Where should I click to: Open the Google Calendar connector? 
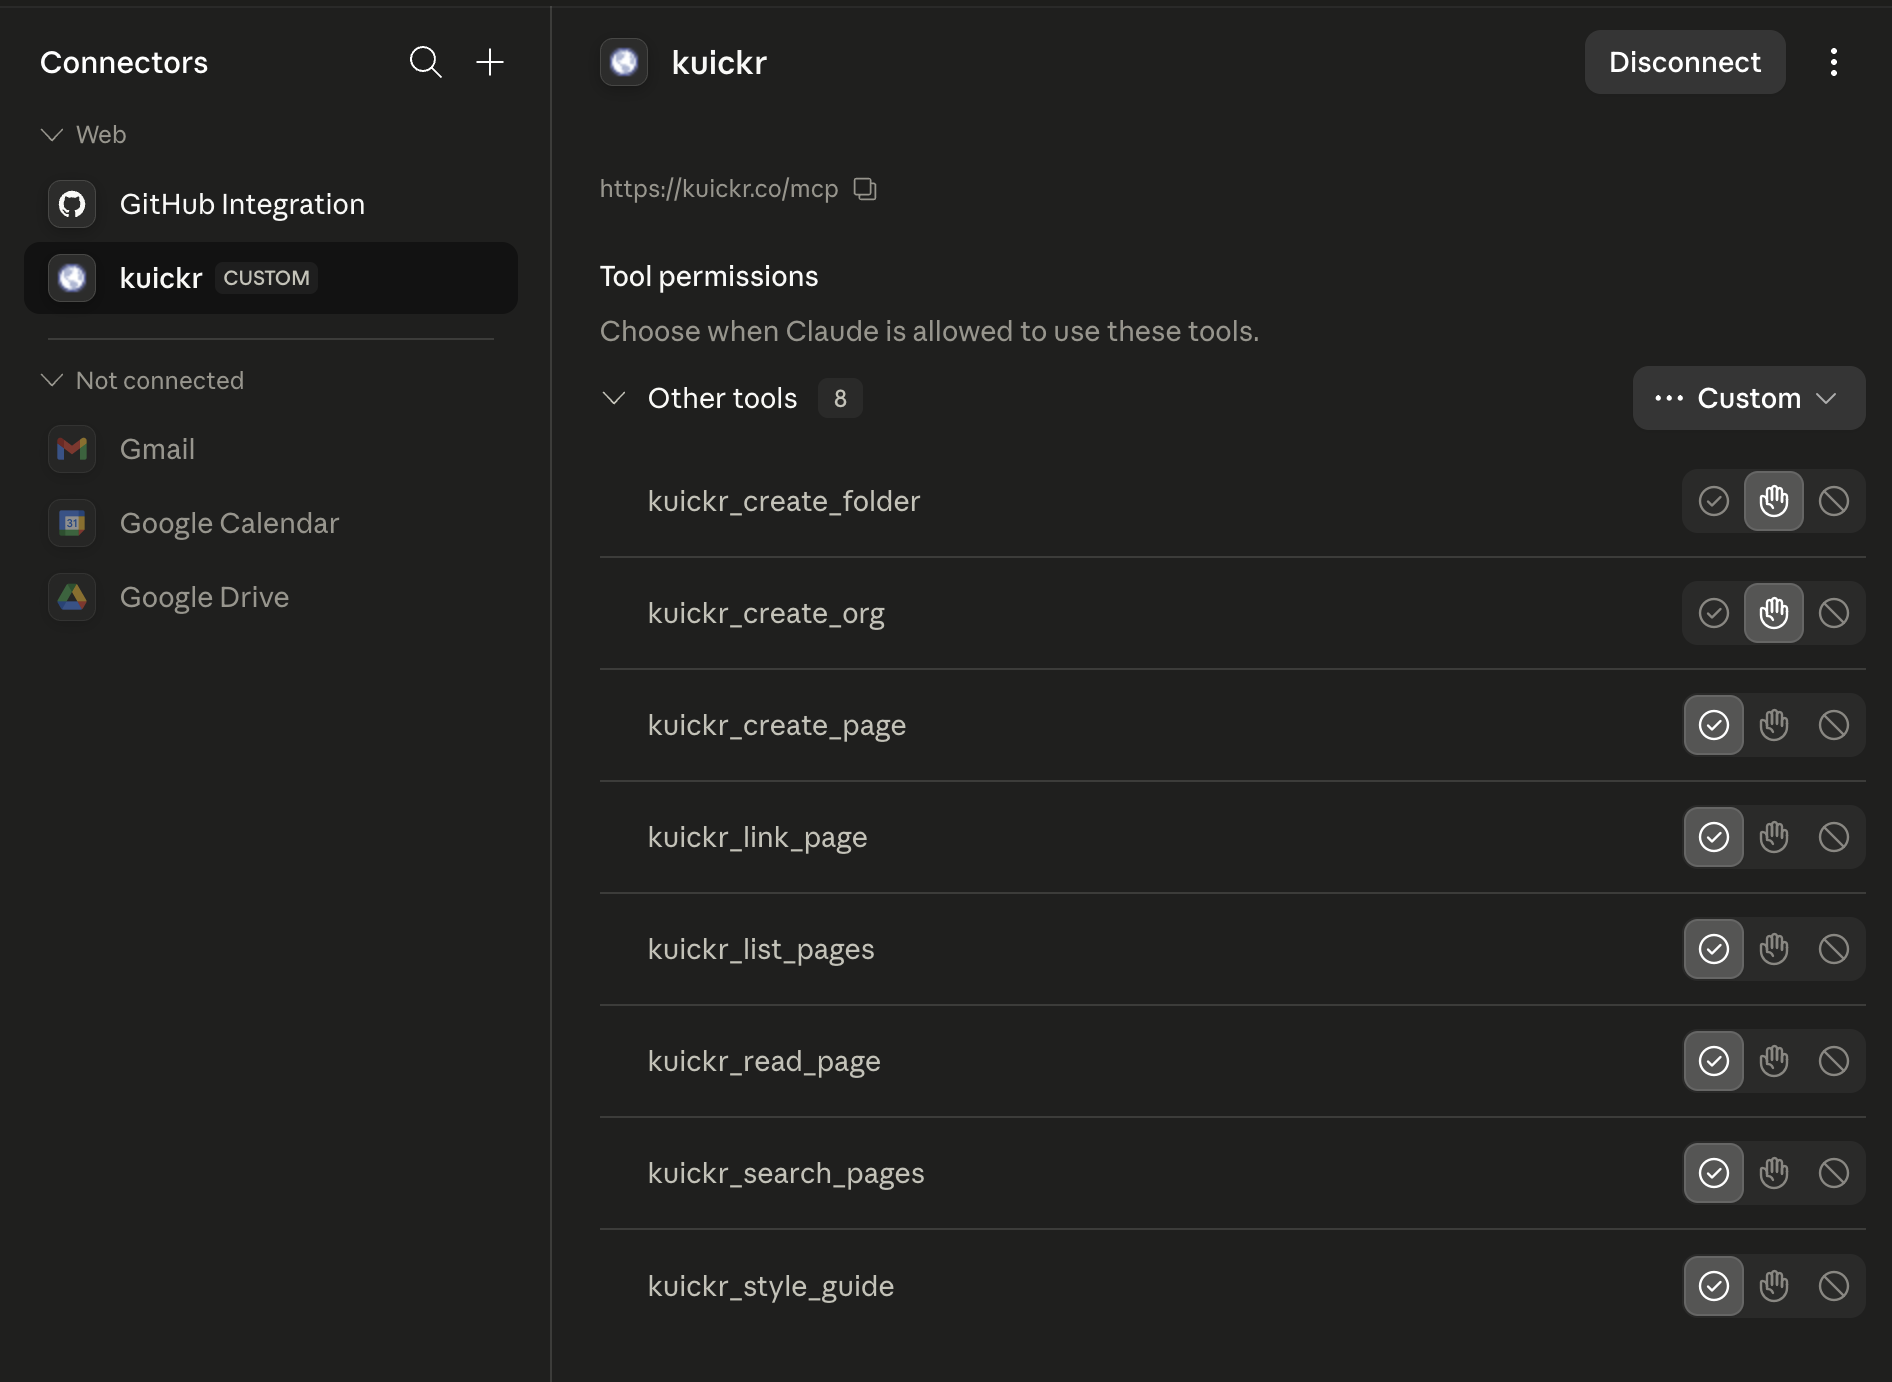[271, 523]
